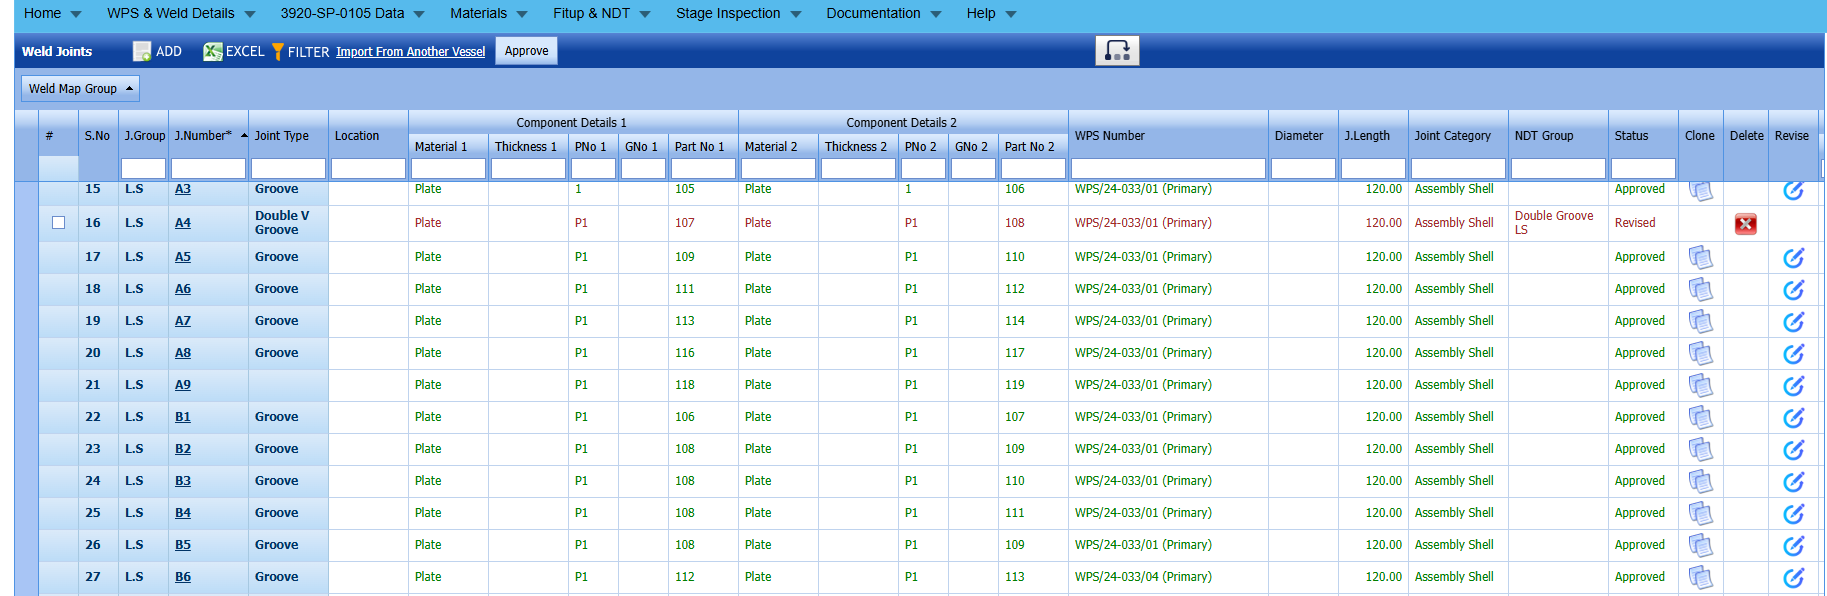Screen dimensions: 1827x596
Task: Click the WPS Number filter input field
Action: 1167,169
